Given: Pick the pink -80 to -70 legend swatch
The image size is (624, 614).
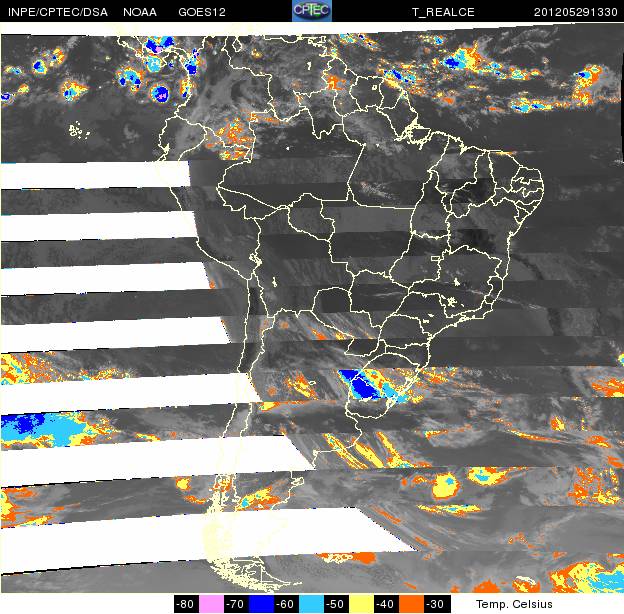Looking at the screenshot, I should [x=211, y=604].
